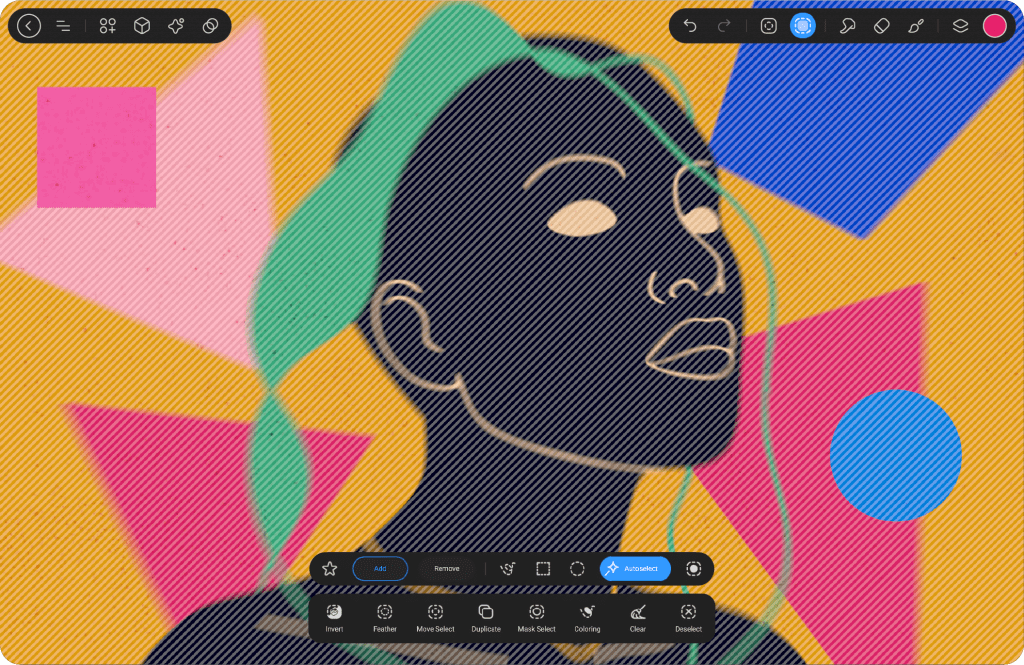Open the Layers panel
Image resolution: width=1024 pixels, height=665 pixels.
pyautogui.click(x=960, y=26)
